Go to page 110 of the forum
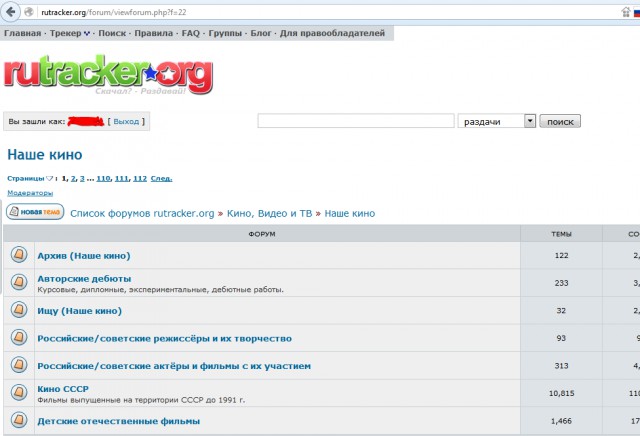This screenshot has width=640, height=436. 103,178
